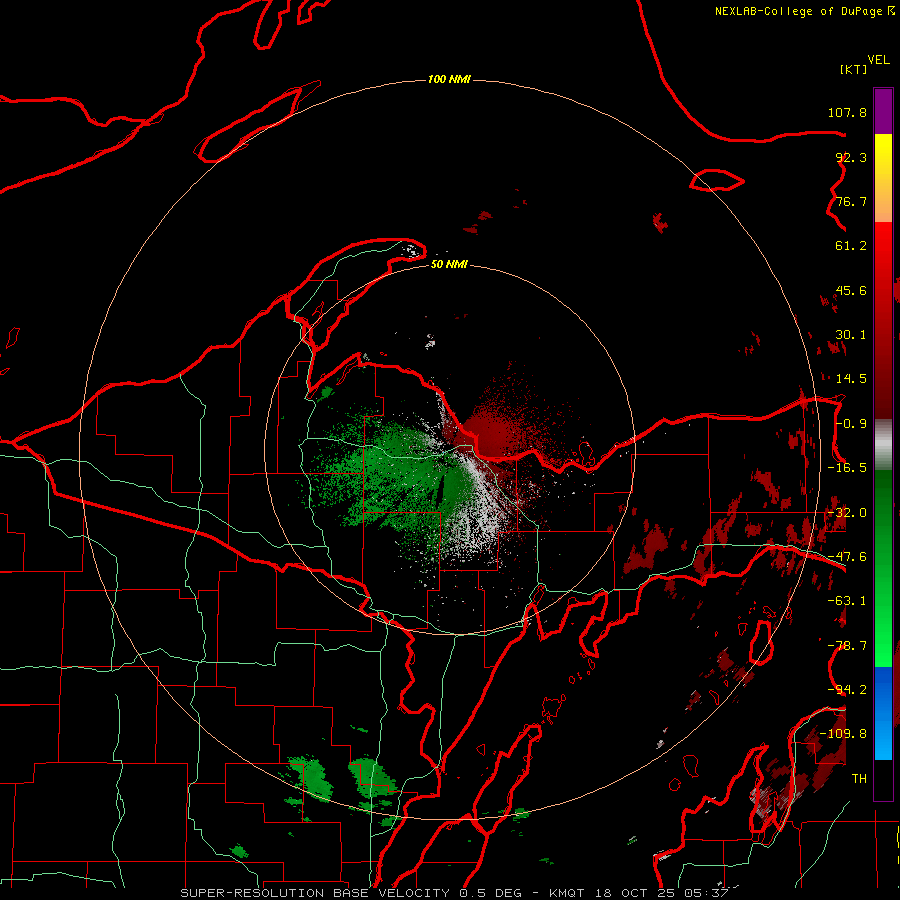Screen dimensions: 900x900
Task: Select the VEL legend heading
Action: [878, 60]
